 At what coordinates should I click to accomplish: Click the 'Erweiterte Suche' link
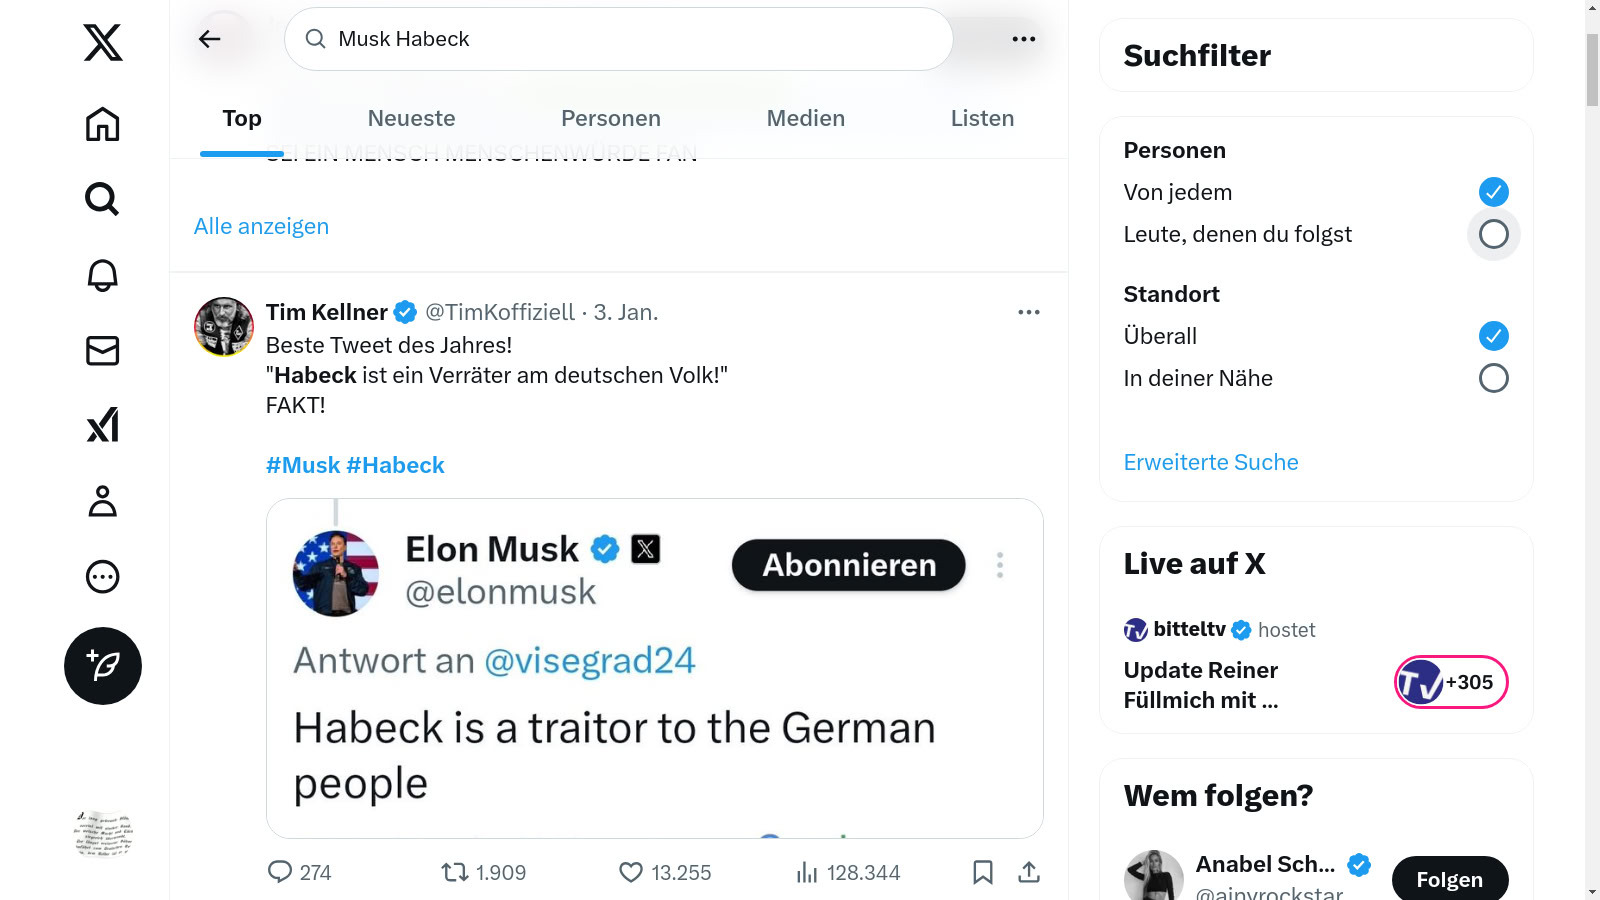pyautogui.click(x=1210, y=462)
